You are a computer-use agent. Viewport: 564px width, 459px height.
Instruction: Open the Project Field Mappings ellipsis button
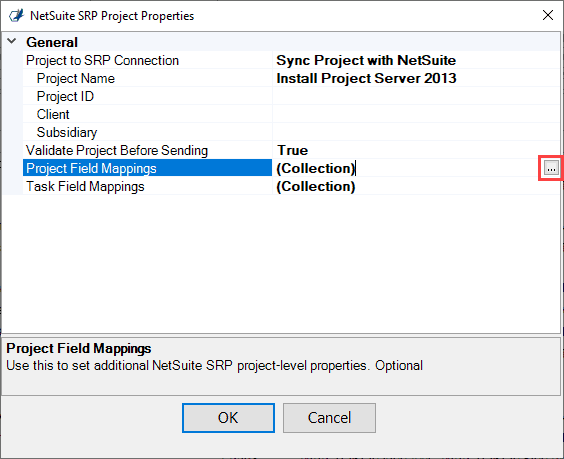tap(551, 168)
